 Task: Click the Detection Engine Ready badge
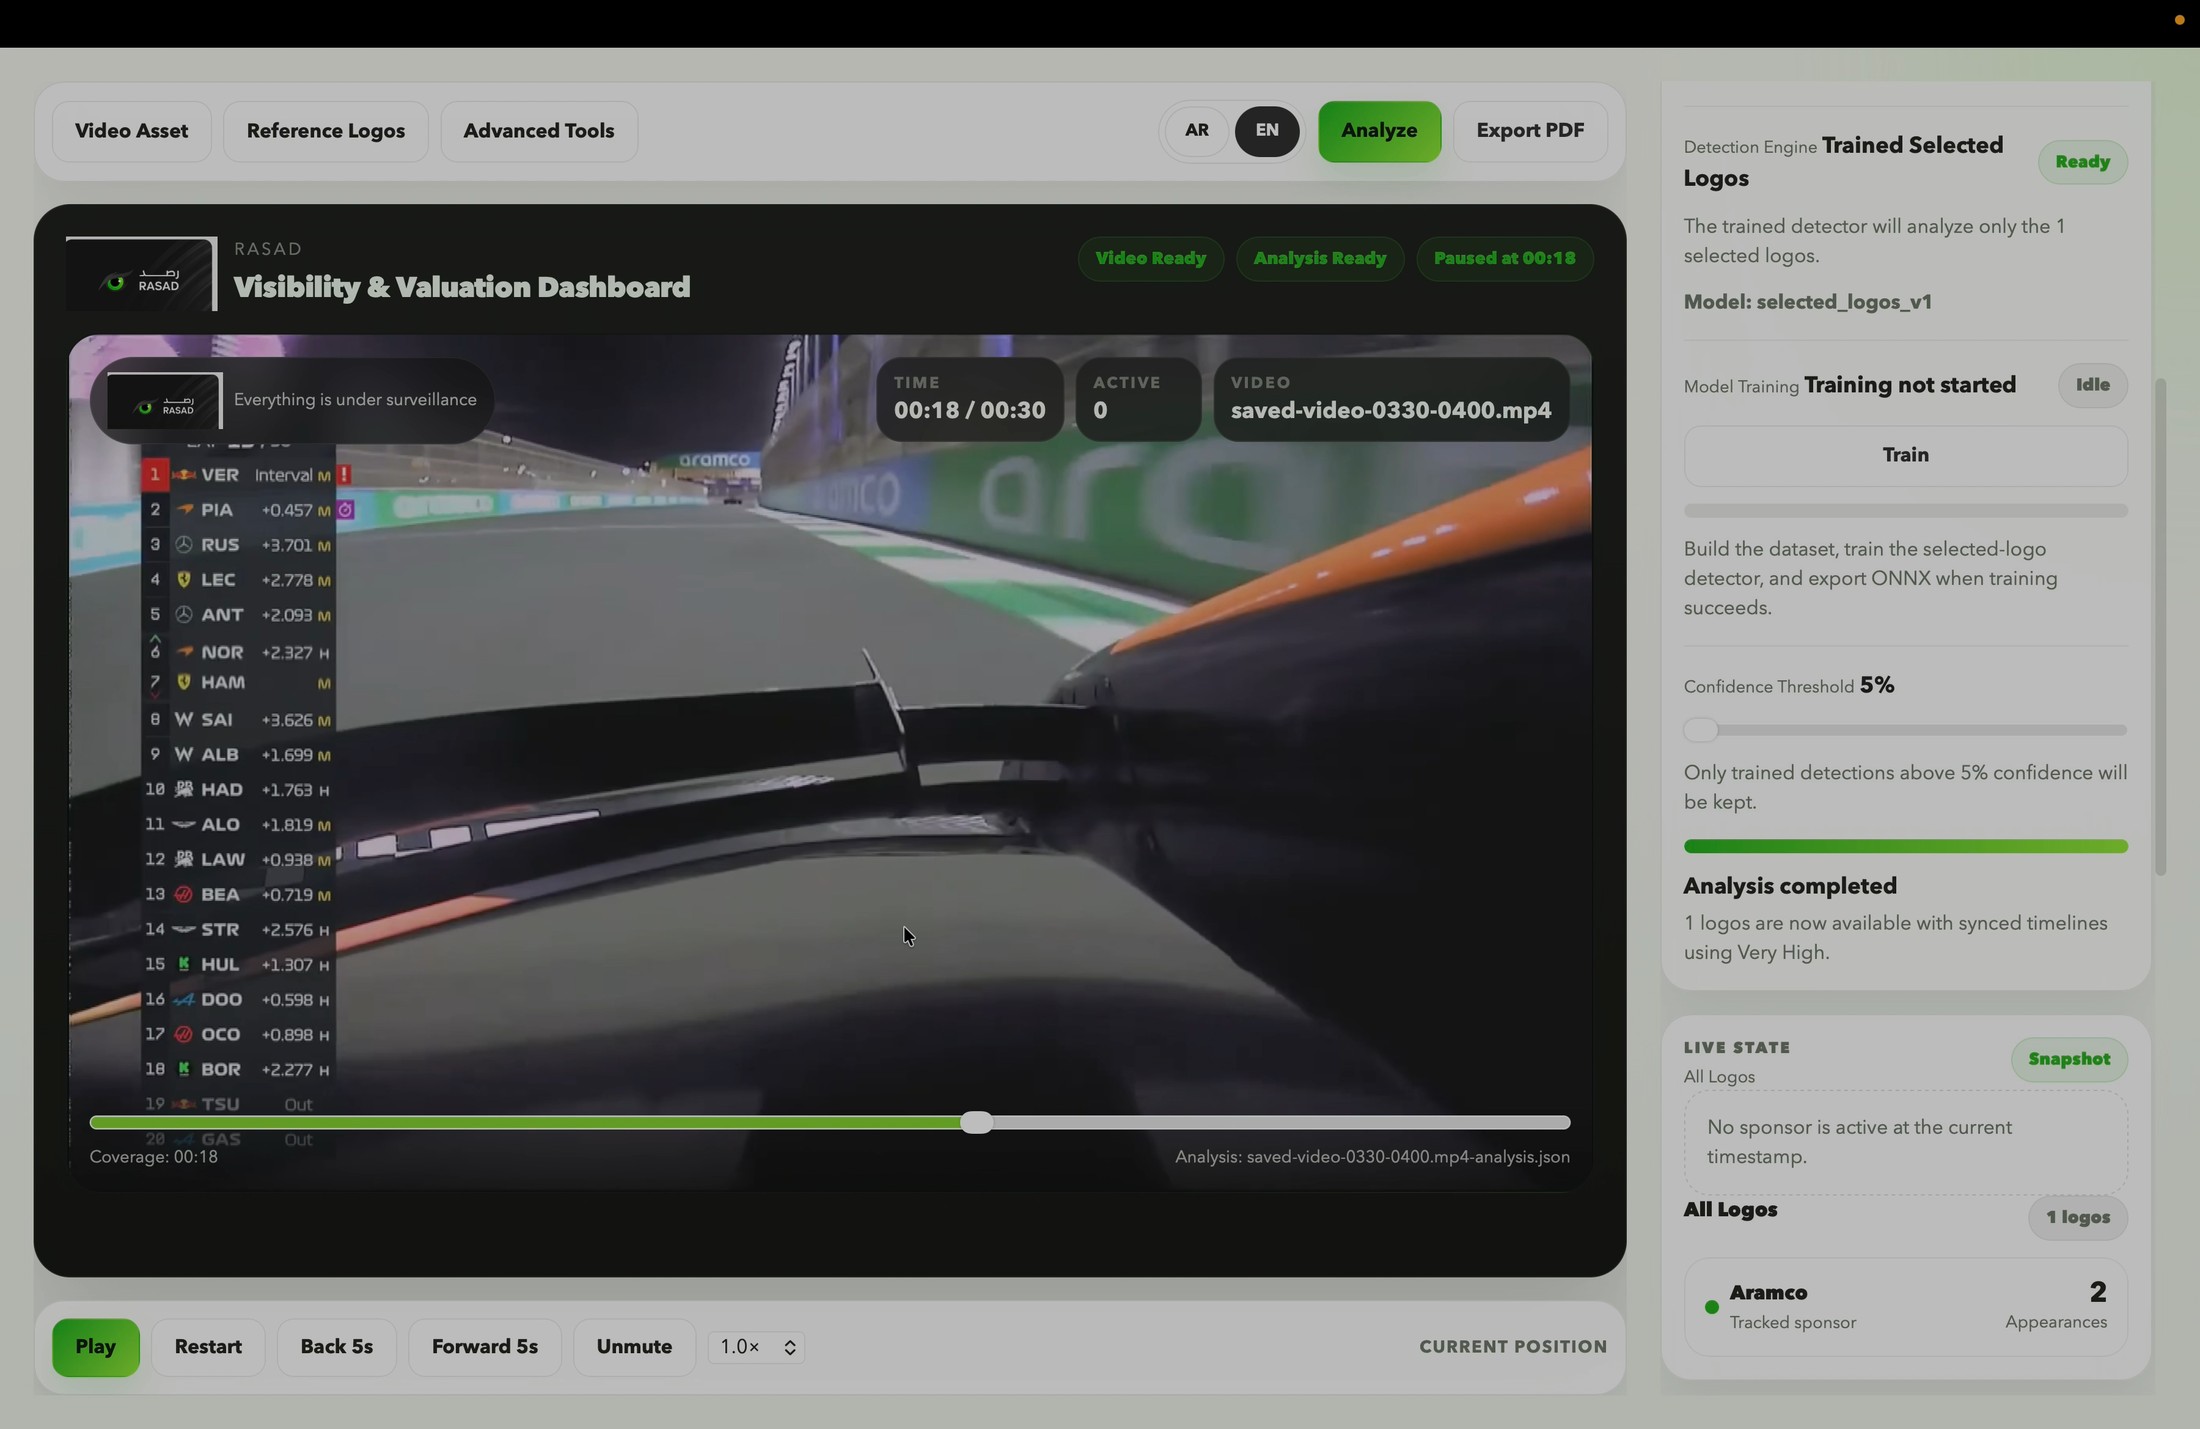pyautogui.click(x=2082, y=162)
